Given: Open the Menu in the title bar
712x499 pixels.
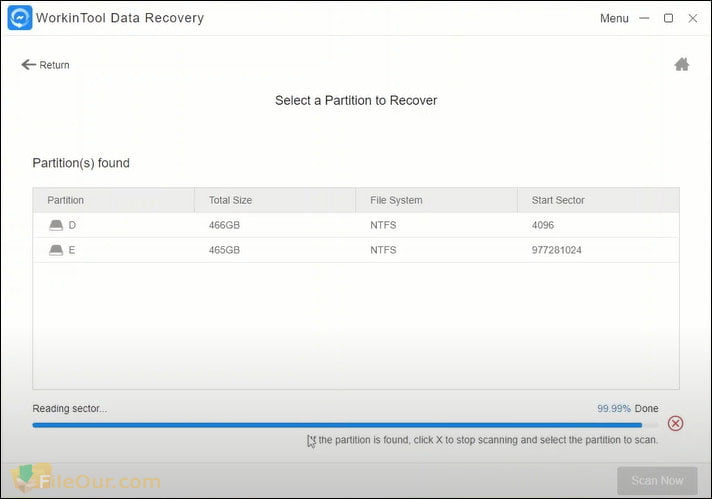Looking at the screenshot, I should pyautogui.click(x=614, y=18).
